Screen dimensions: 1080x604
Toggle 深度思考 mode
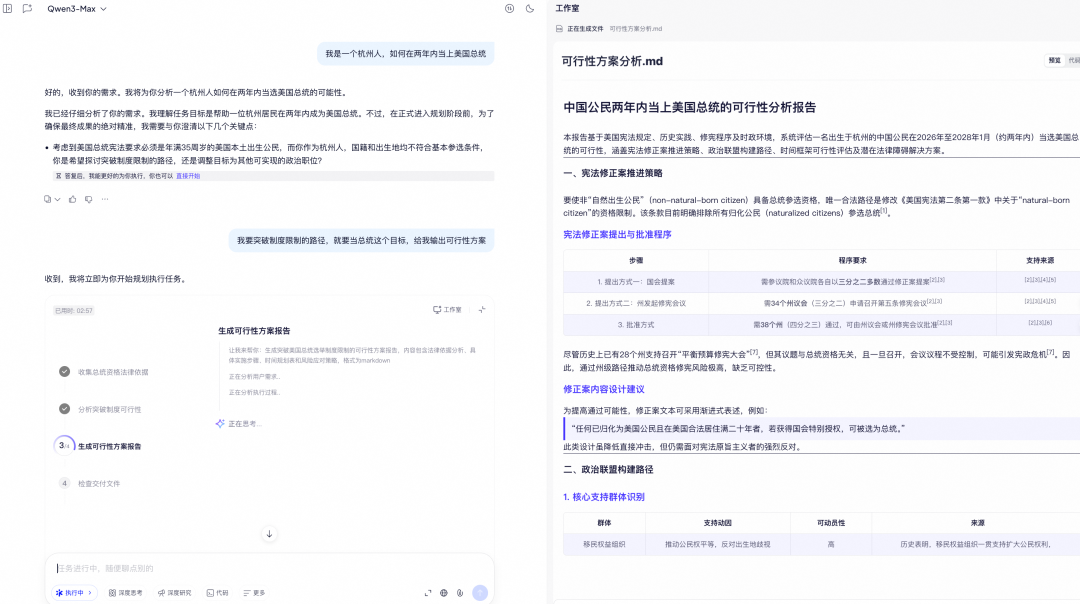pyautogui.click(x=125, y=593)
